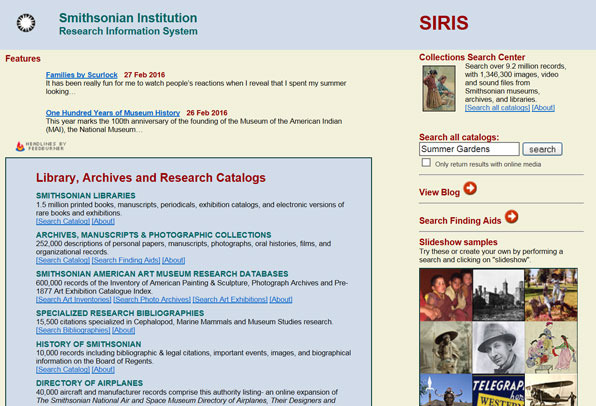
Task: Click the 'View Blog' text link
Action: pos(439,192)
